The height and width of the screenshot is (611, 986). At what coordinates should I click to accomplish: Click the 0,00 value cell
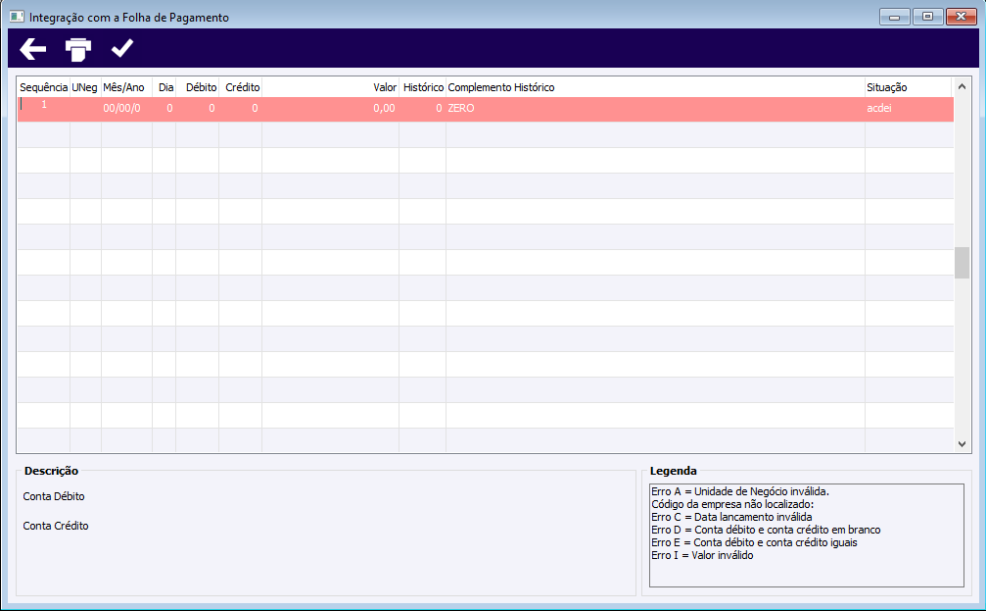tap(330, 108)
